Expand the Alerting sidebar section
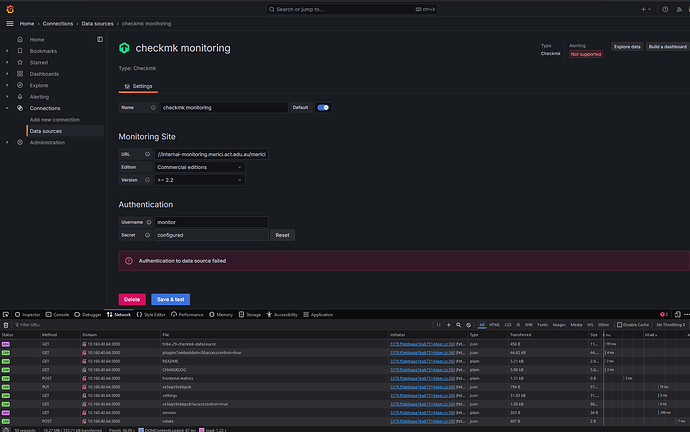 click(7, 97)
